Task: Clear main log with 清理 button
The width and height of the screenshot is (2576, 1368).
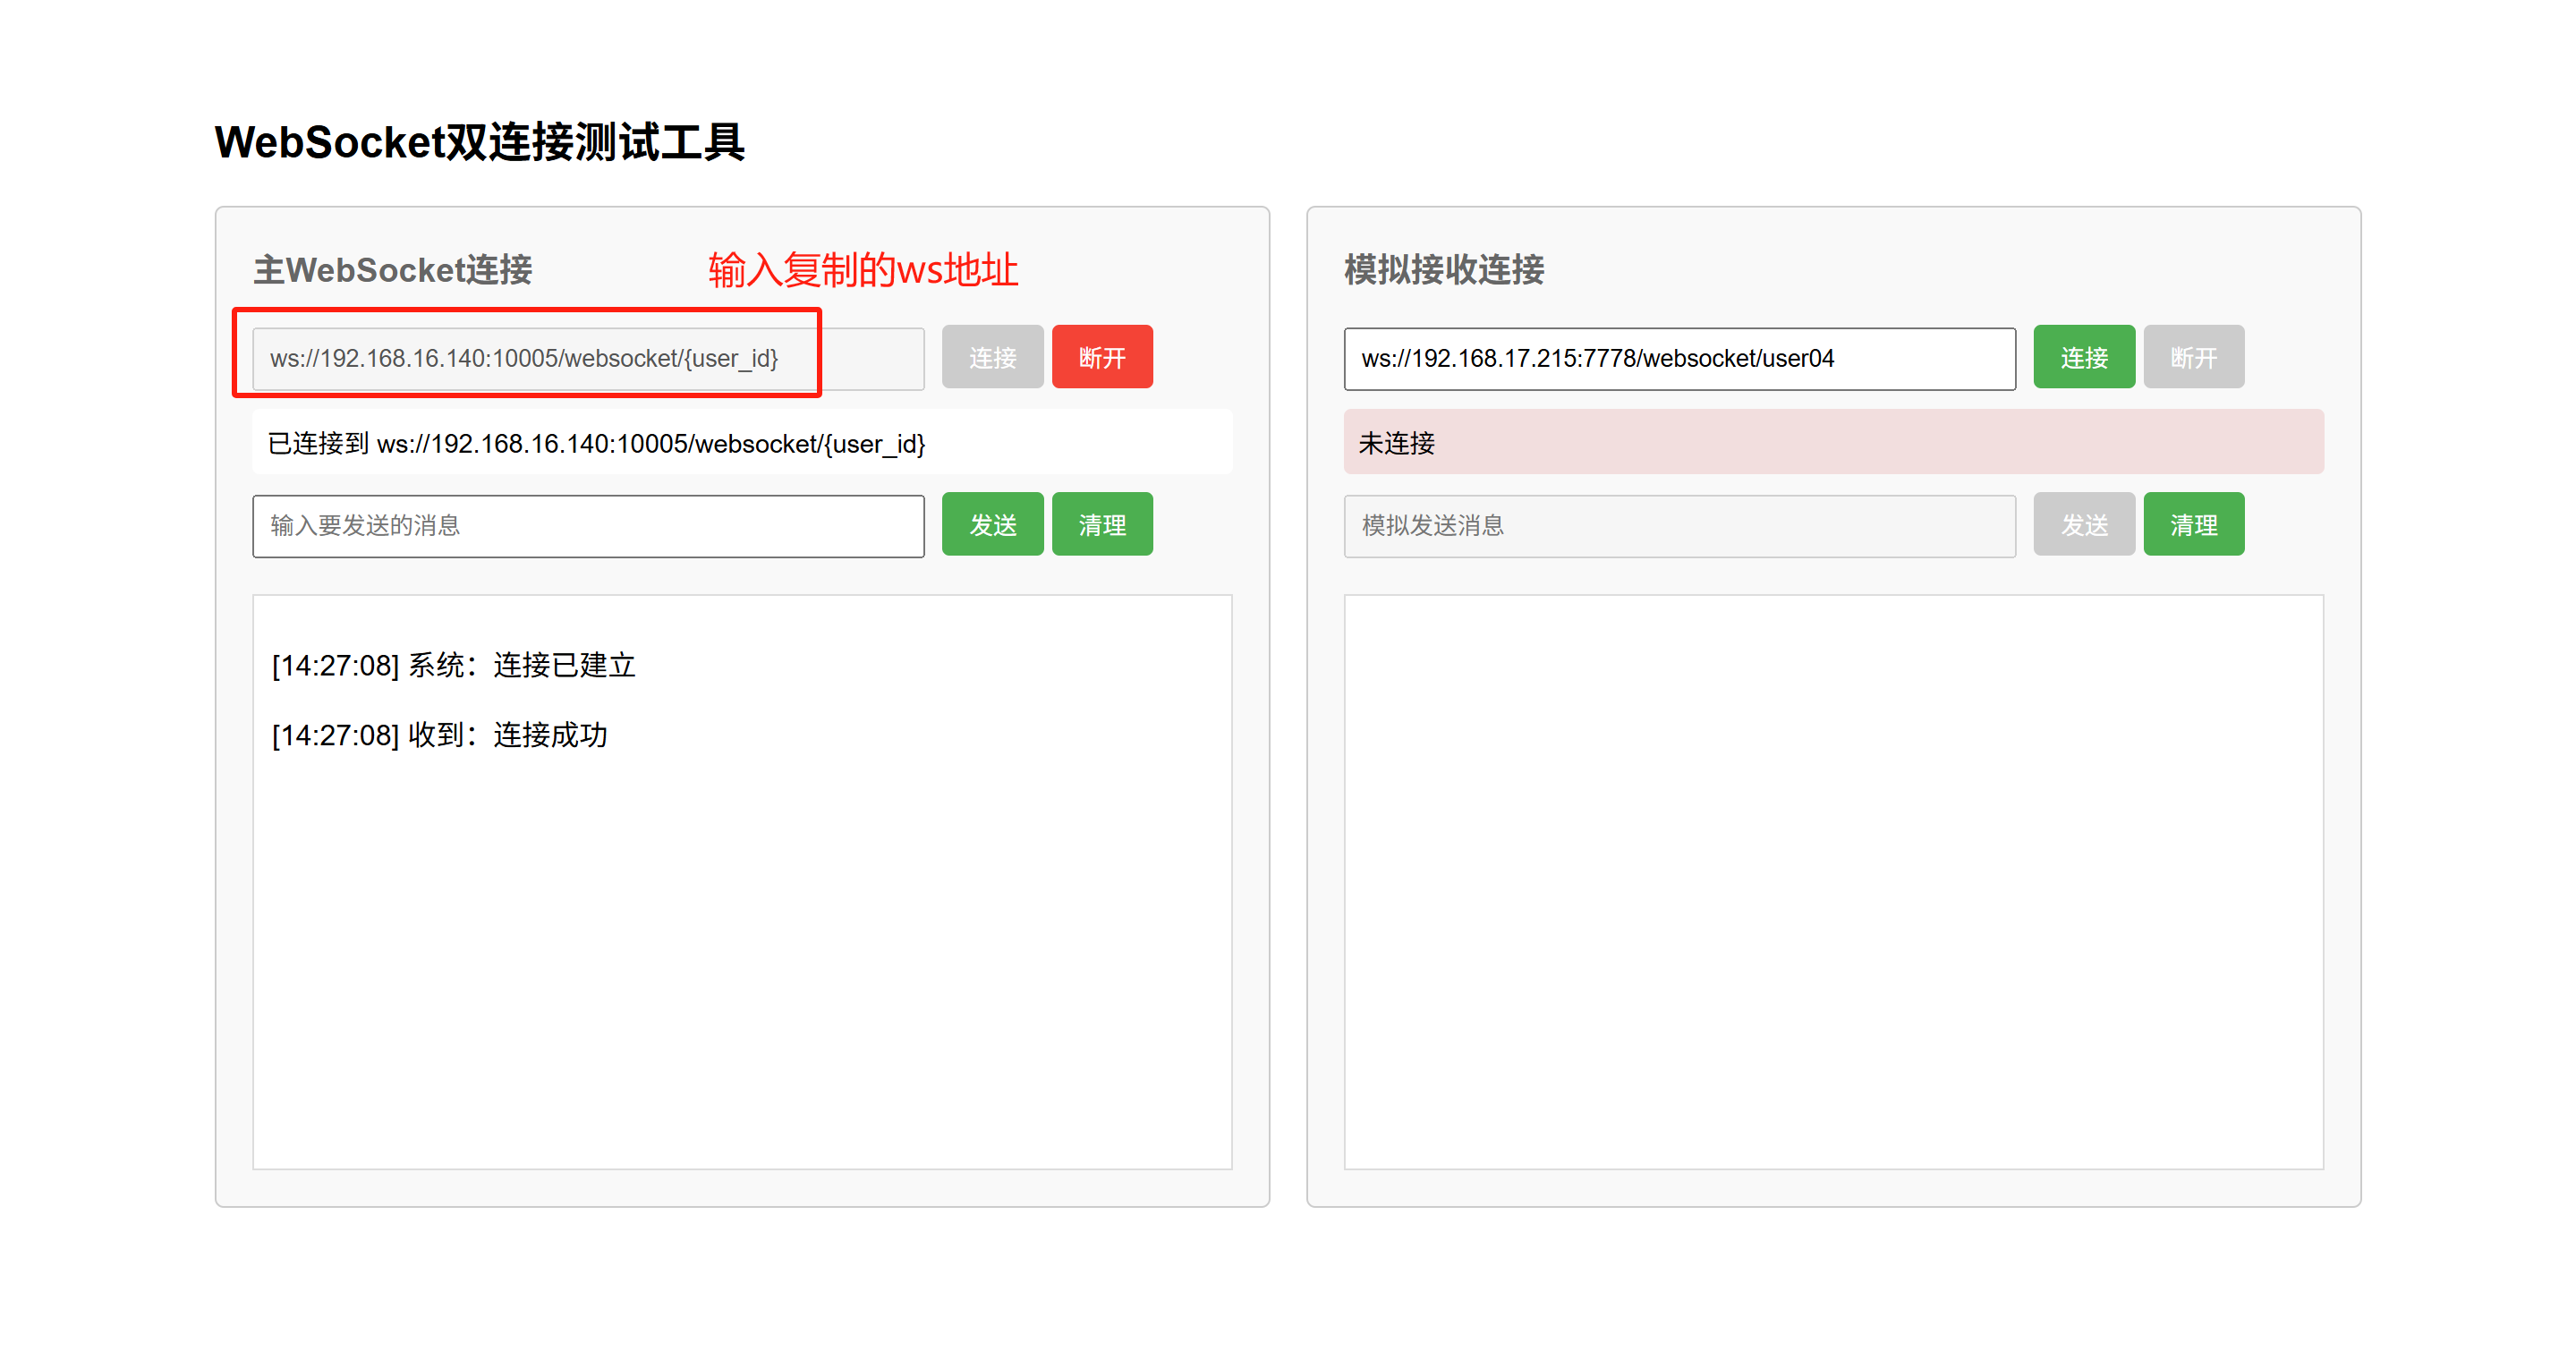Action: (x=1102, y=524)
